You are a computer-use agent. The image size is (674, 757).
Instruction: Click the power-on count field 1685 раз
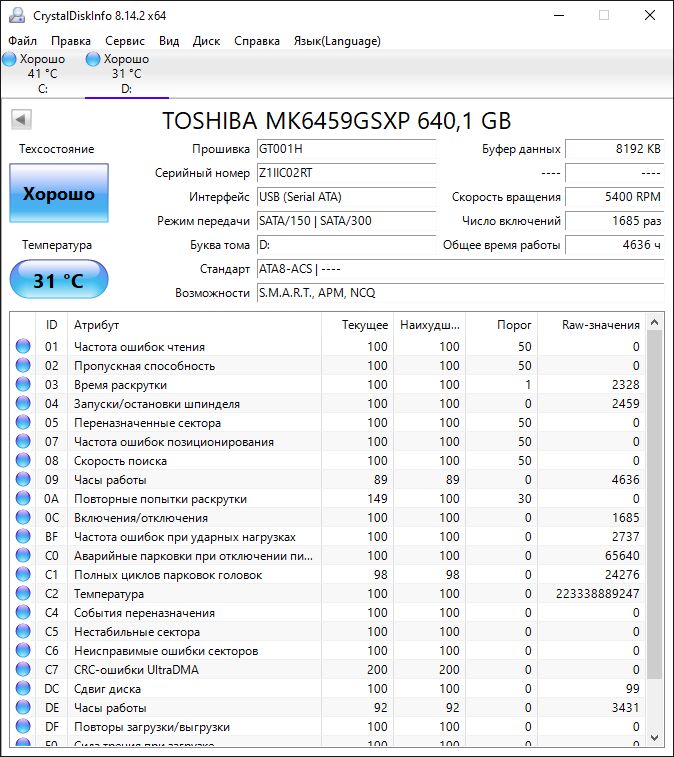pos(615,221)
